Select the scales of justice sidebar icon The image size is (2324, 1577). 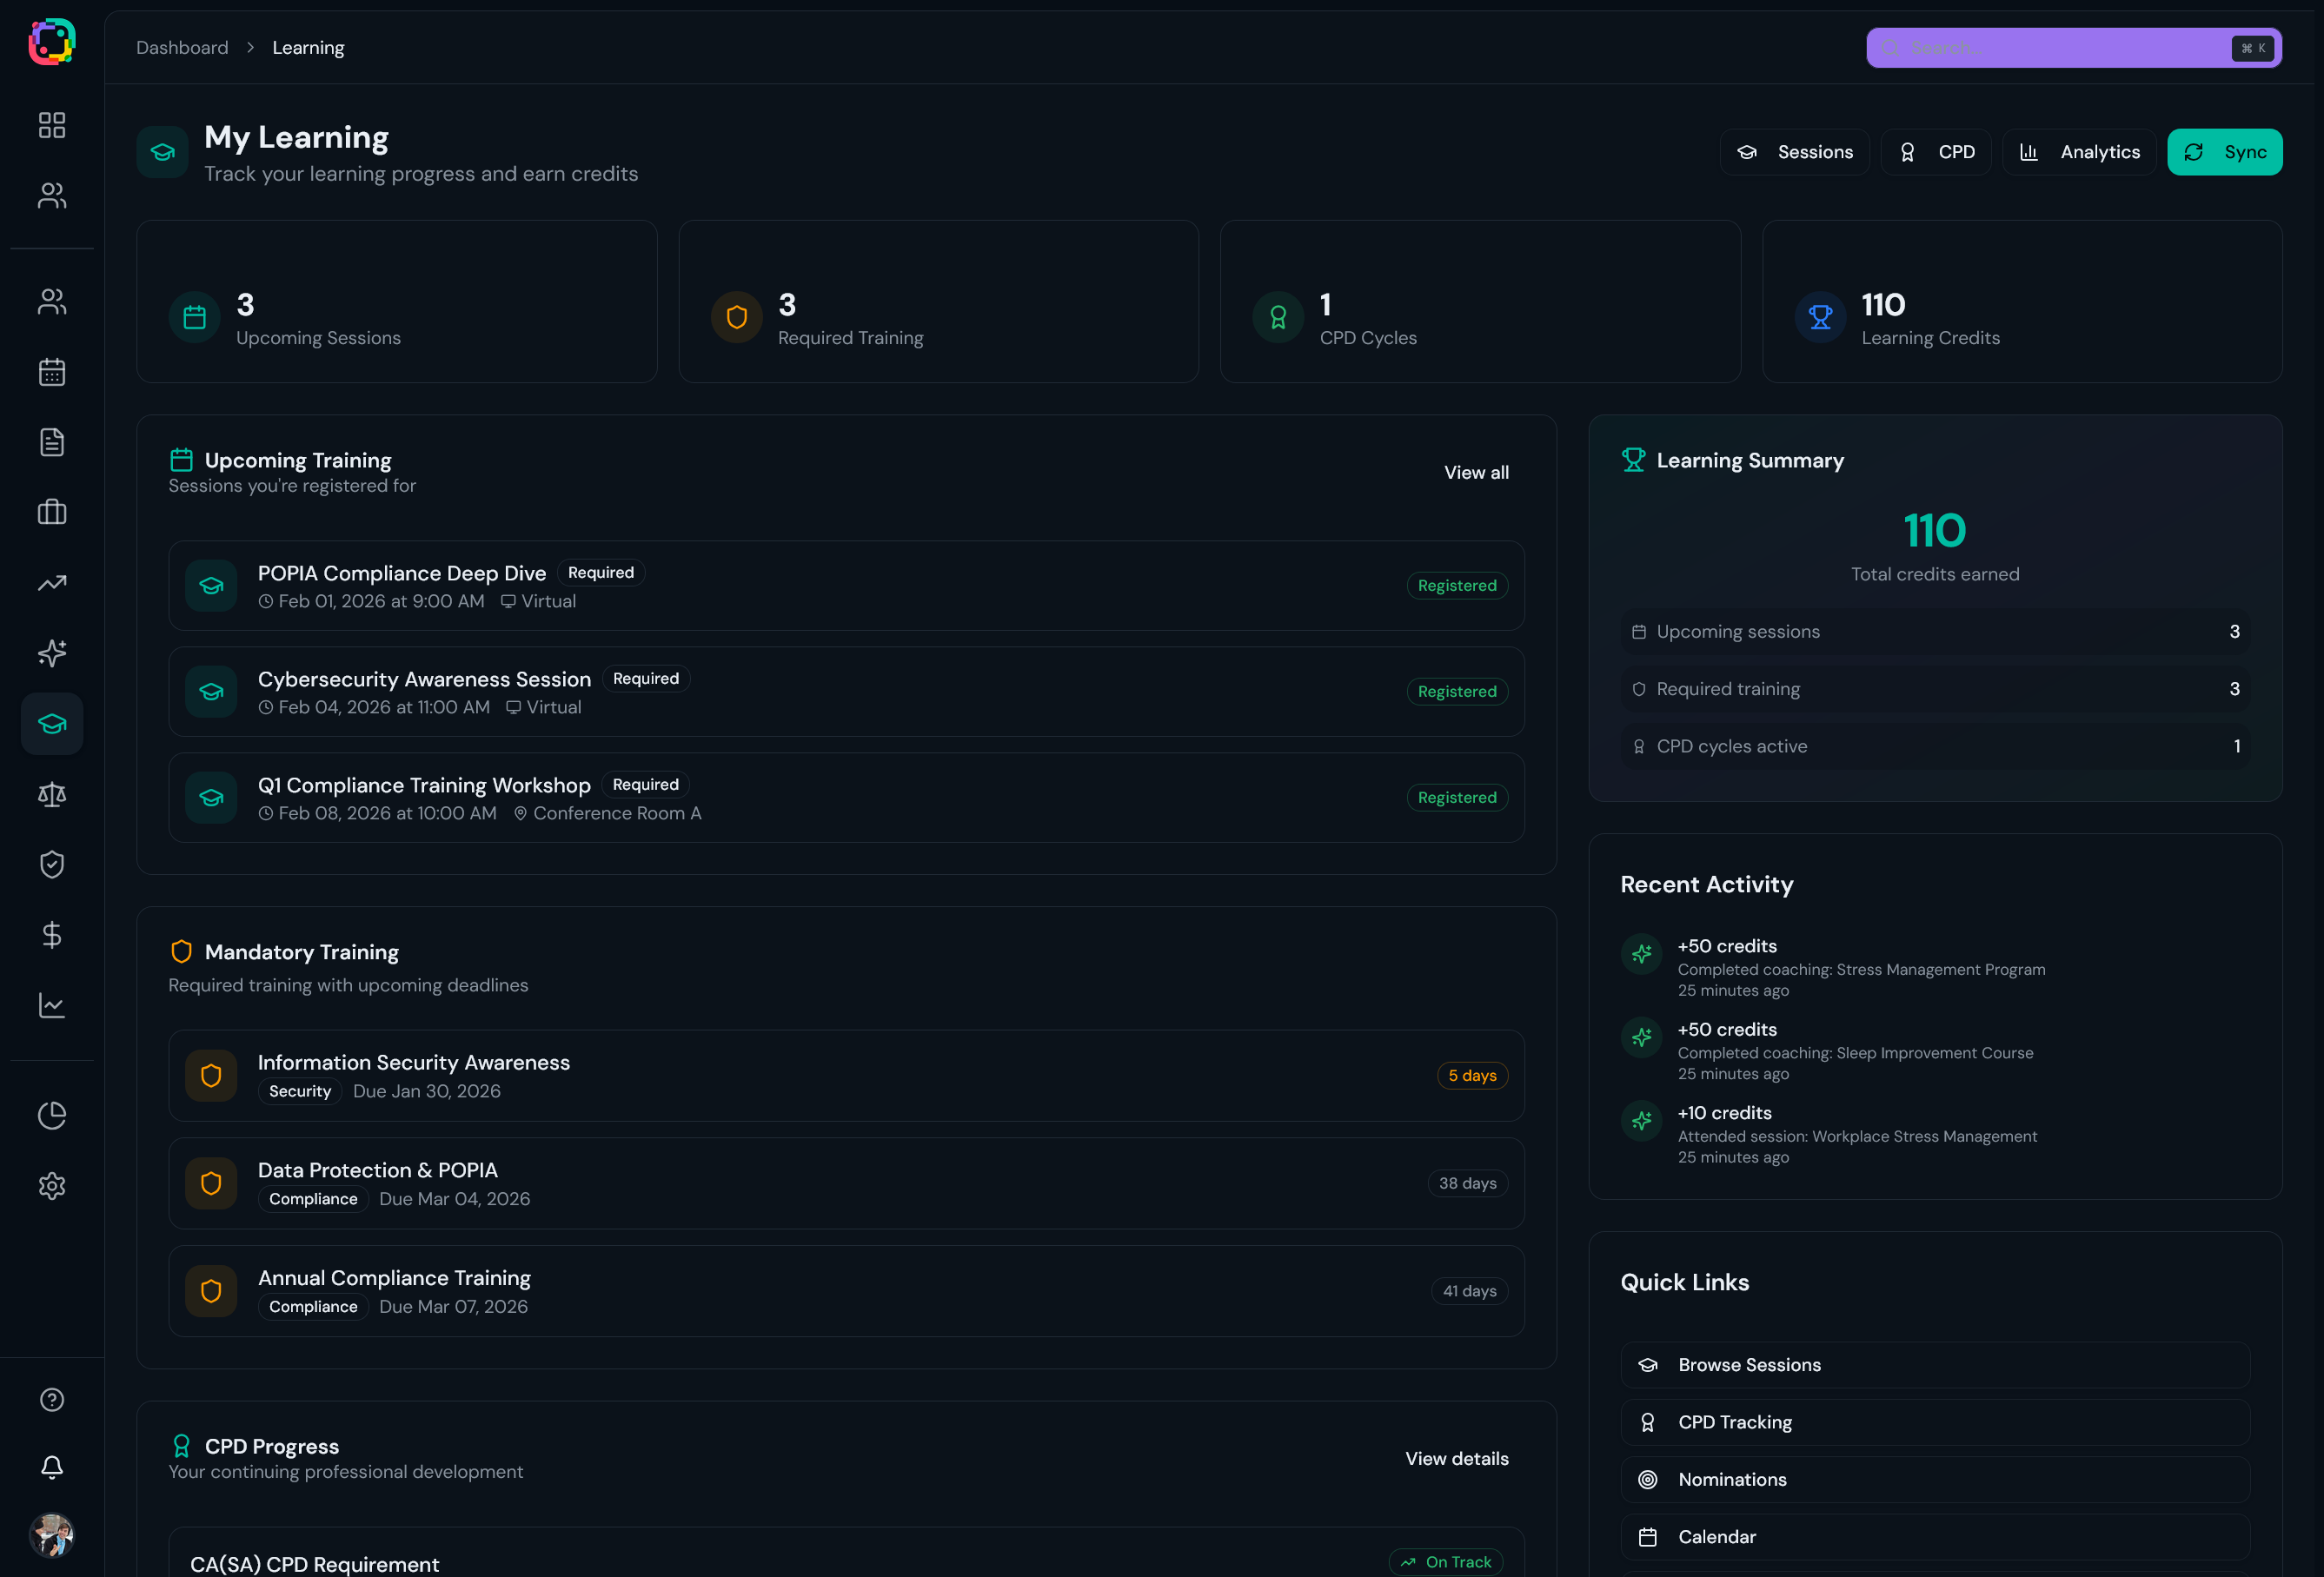pyautogui.click(x=52, y=794)
